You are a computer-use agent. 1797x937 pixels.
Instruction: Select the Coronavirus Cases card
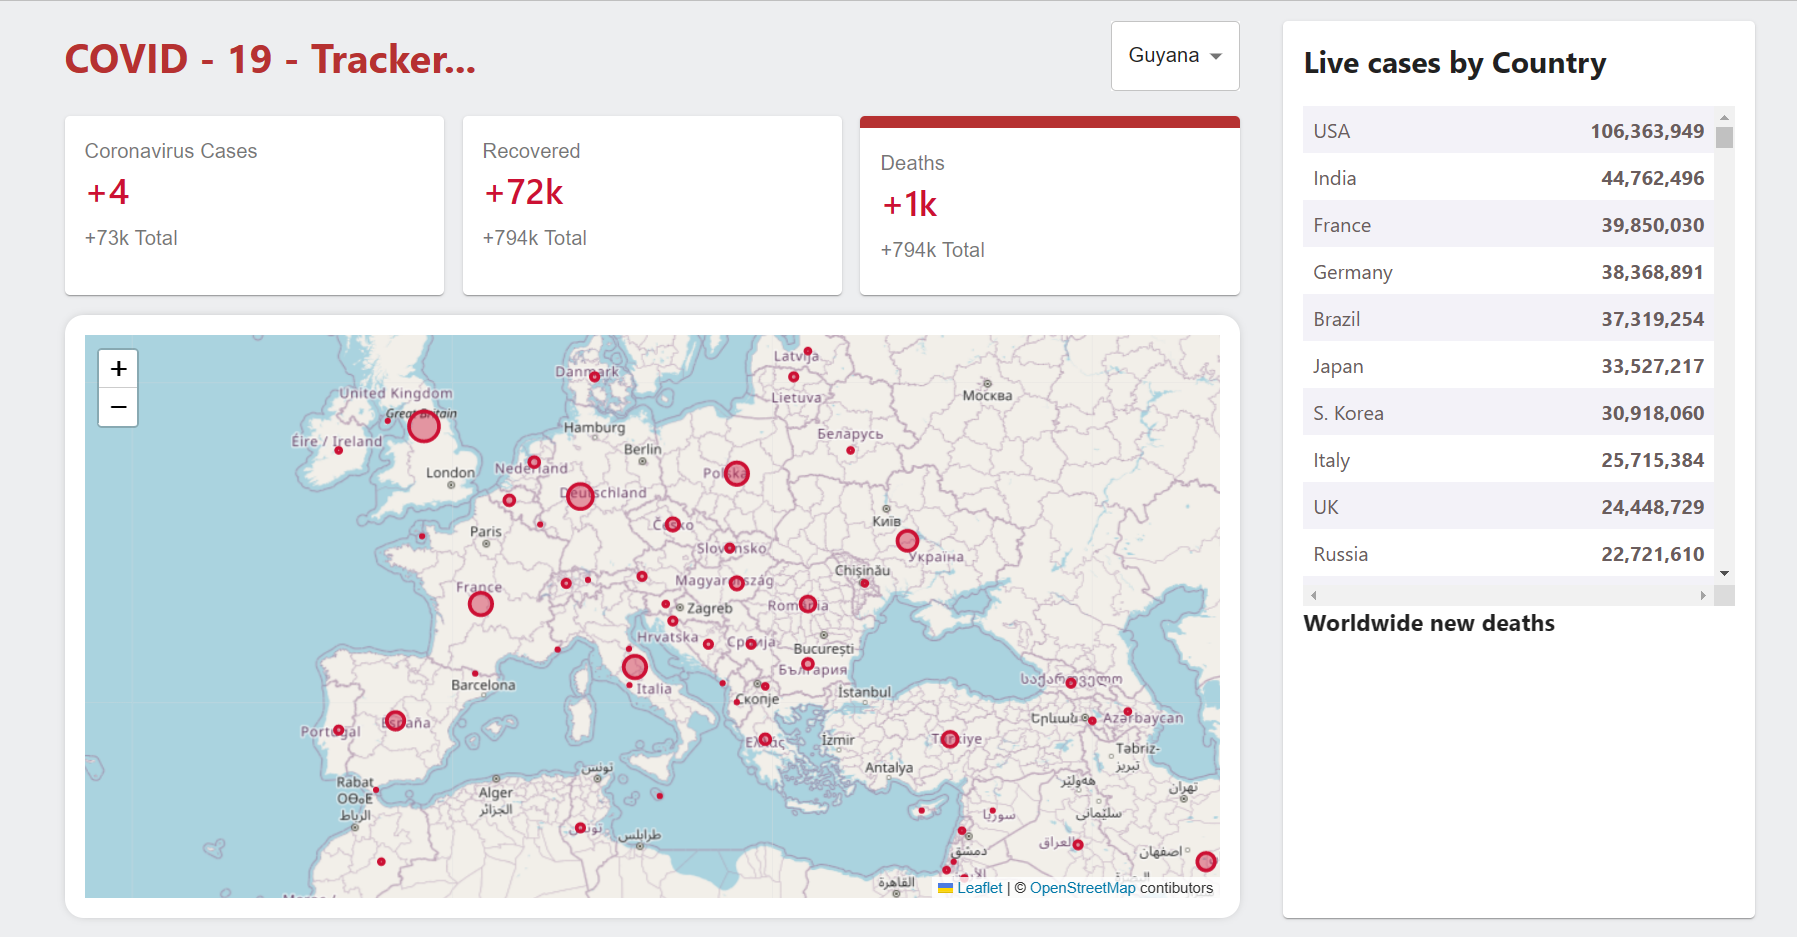[254, 205]
